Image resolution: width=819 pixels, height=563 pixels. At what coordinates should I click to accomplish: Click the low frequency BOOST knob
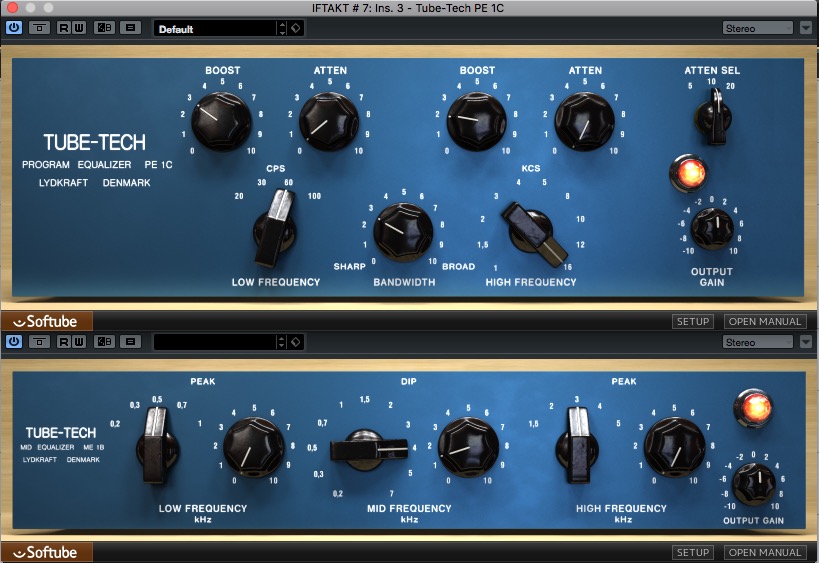click(221, 122)
